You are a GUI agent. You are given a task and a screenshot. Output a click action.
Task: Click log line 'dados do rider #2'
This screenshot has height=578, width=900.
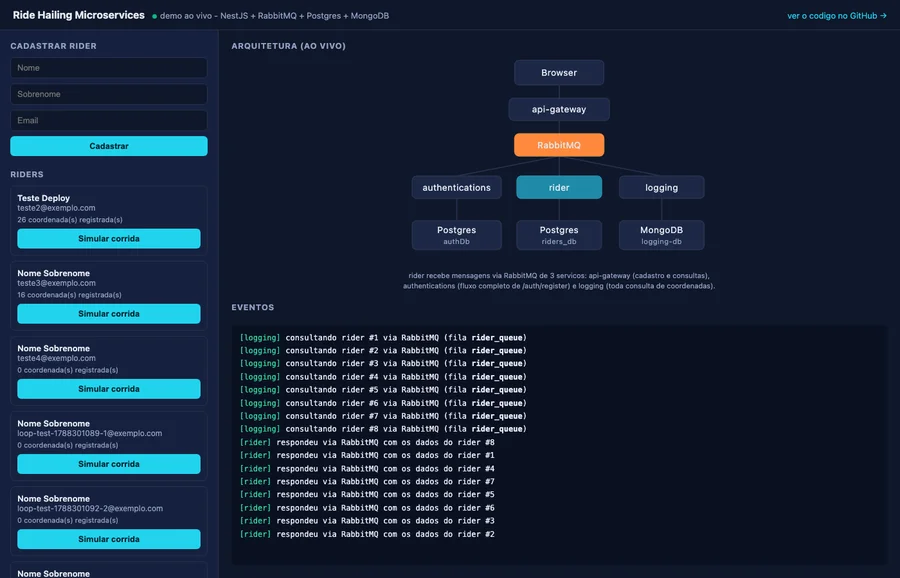(367, 534)
